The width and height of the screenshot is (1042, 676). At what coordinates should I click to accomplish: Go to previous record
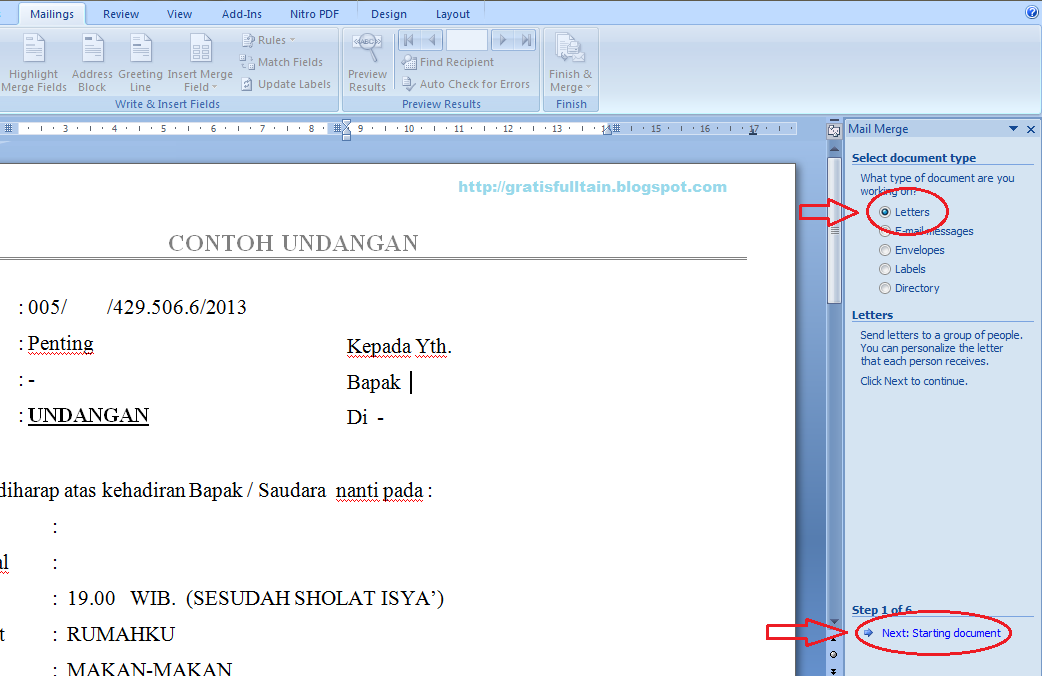[432, 40]
